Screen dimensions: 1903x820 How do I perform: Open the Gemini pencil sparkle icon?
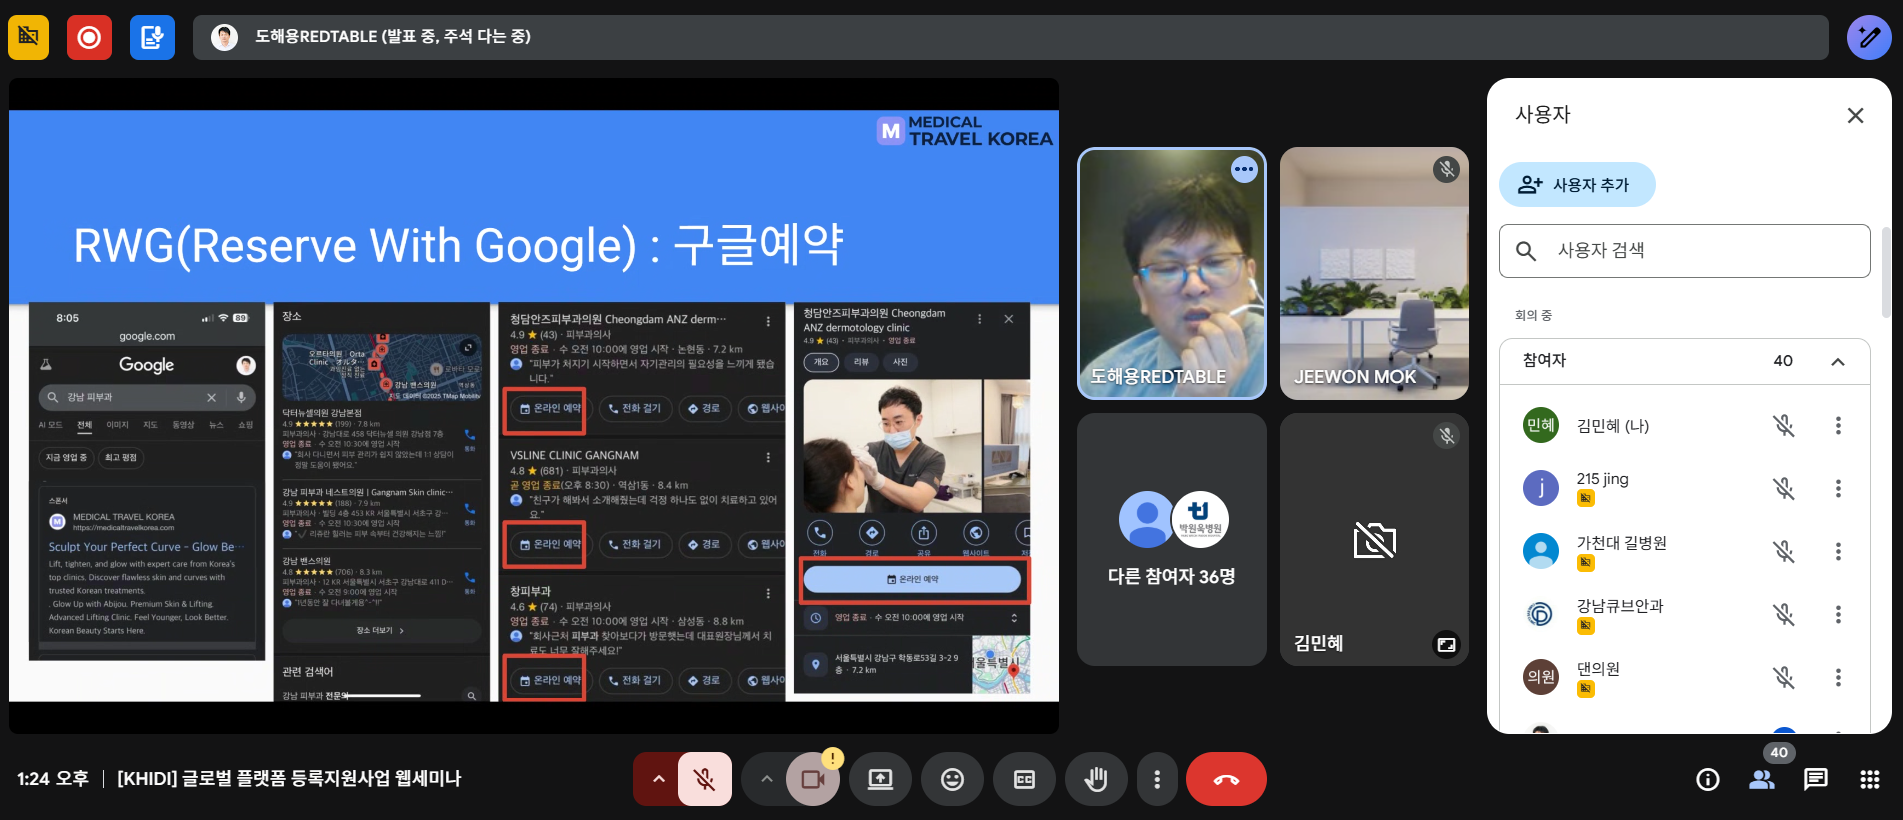pyautogui.click(x=1868, y=38)
